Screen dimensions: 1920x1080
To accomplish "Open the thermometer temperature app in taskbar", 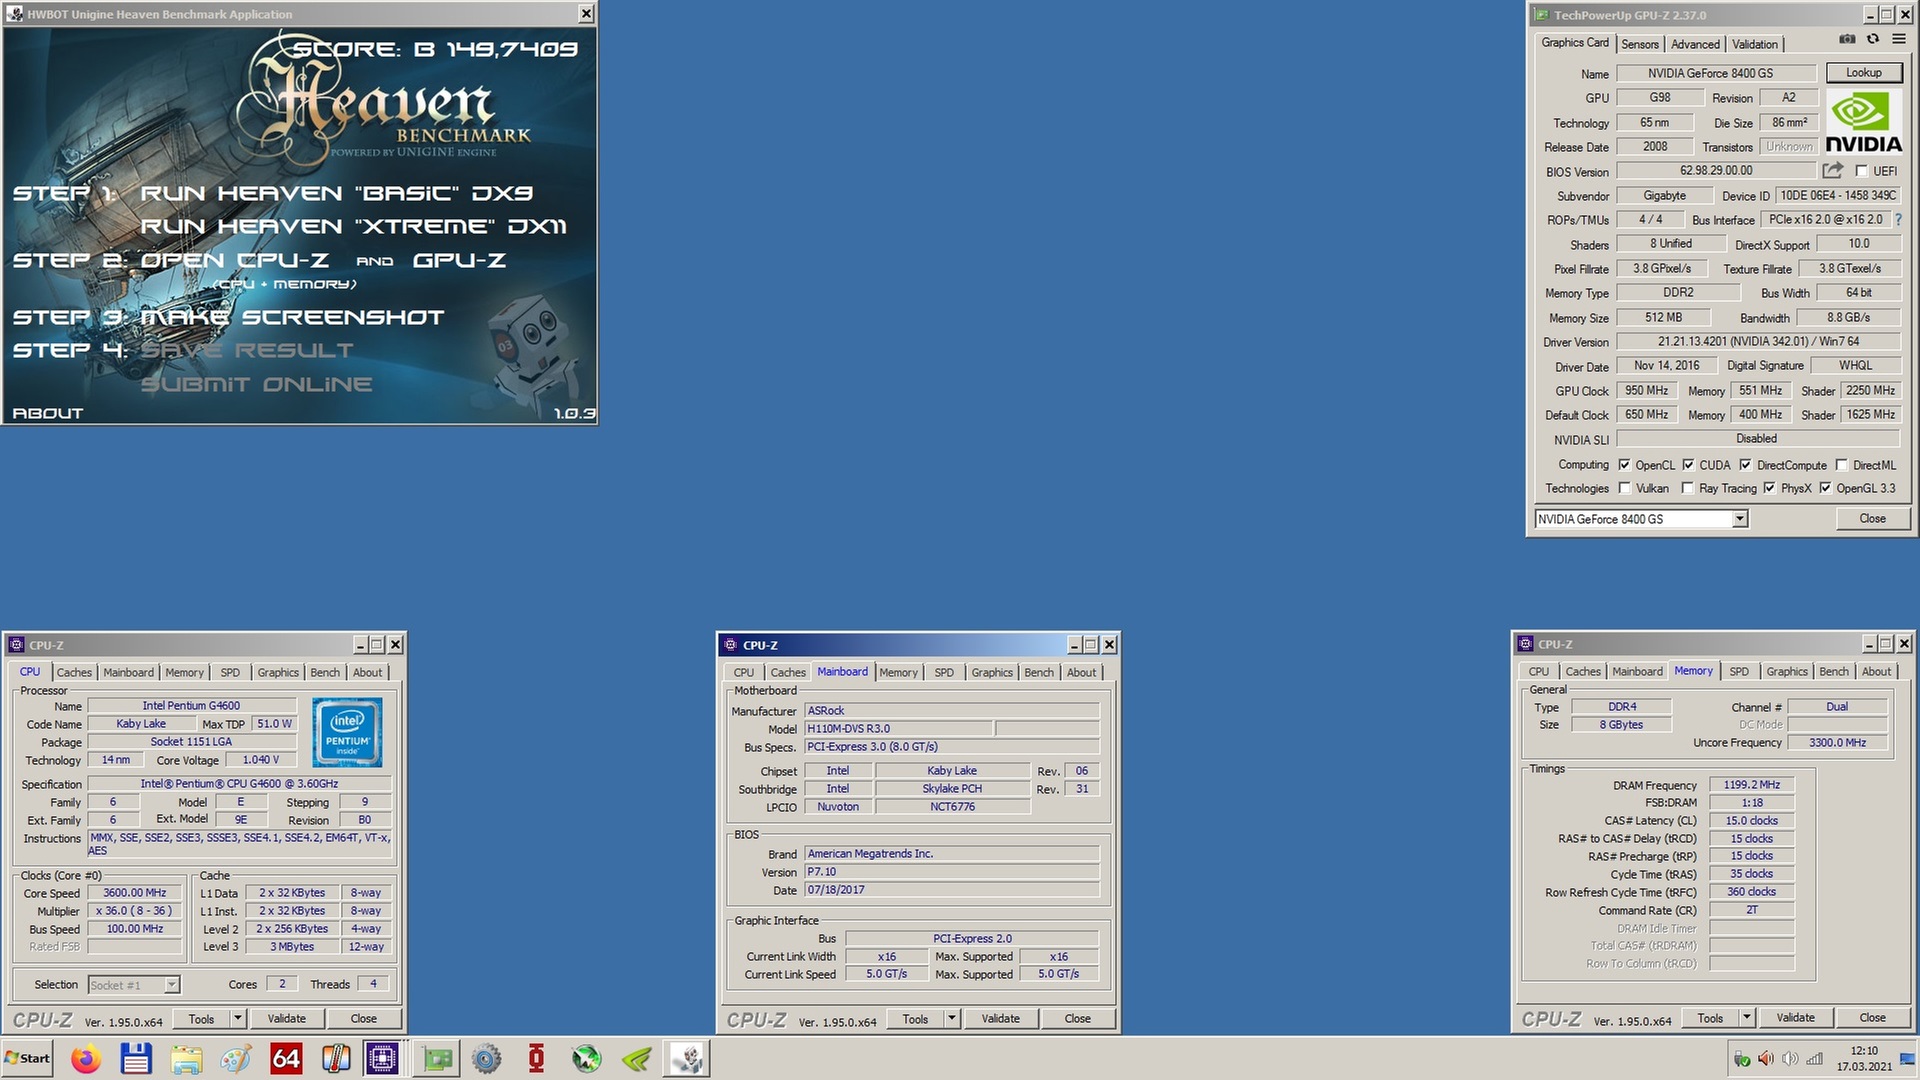I will (336, 1058).
